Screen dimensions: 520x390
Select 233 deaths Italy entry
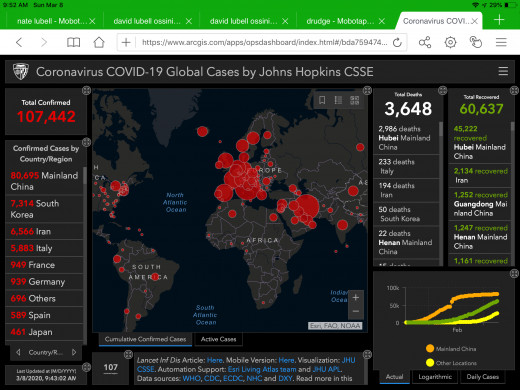coord(406,166)
